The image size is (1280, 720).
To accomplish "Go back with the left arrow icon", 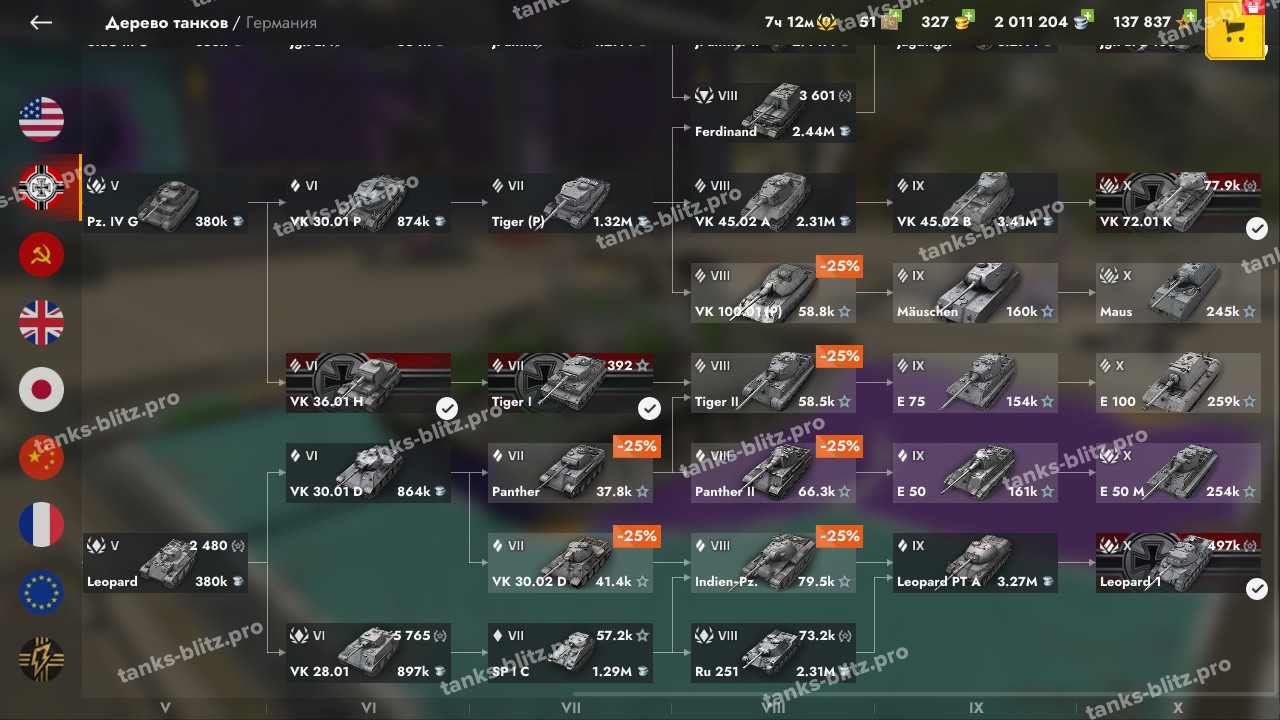I will [x=41, y=22].
